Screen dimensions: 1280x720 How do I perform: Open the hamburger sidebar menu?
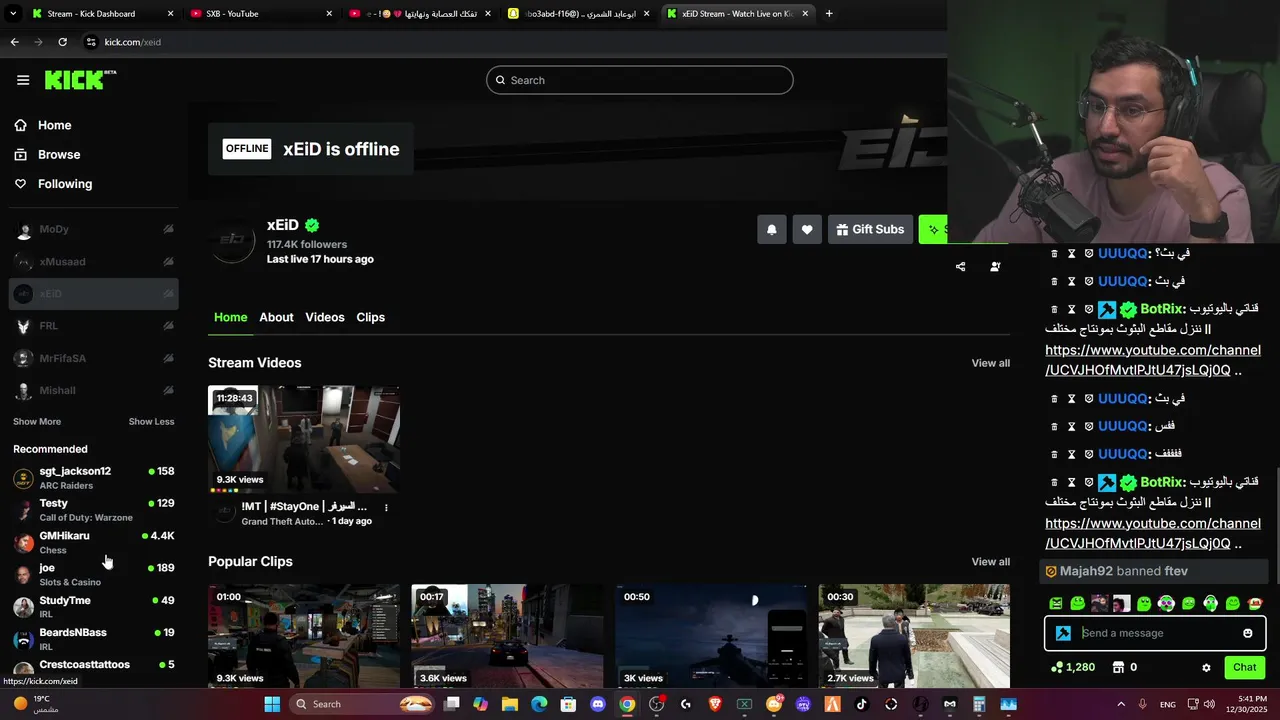pyautogui.click(x=23, y=80)
